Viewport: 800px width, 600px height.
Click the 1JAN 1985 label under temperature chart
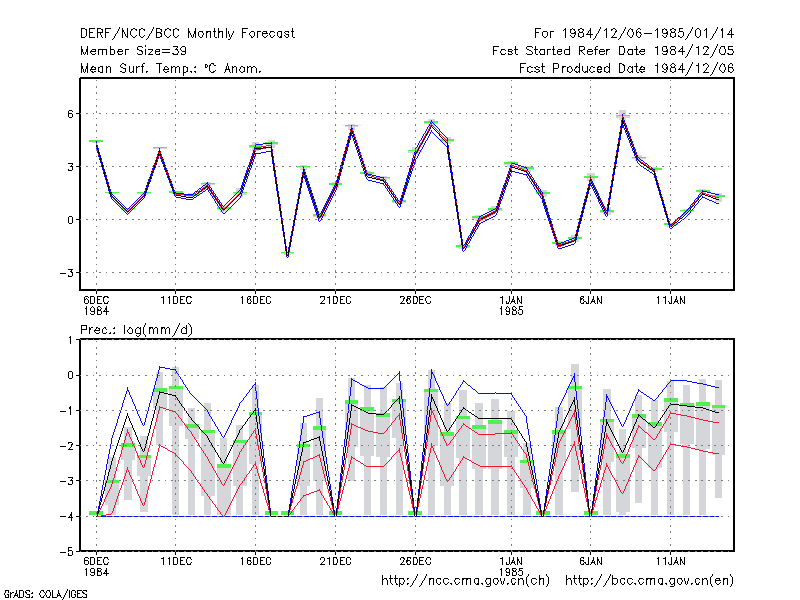coord(511,305)
